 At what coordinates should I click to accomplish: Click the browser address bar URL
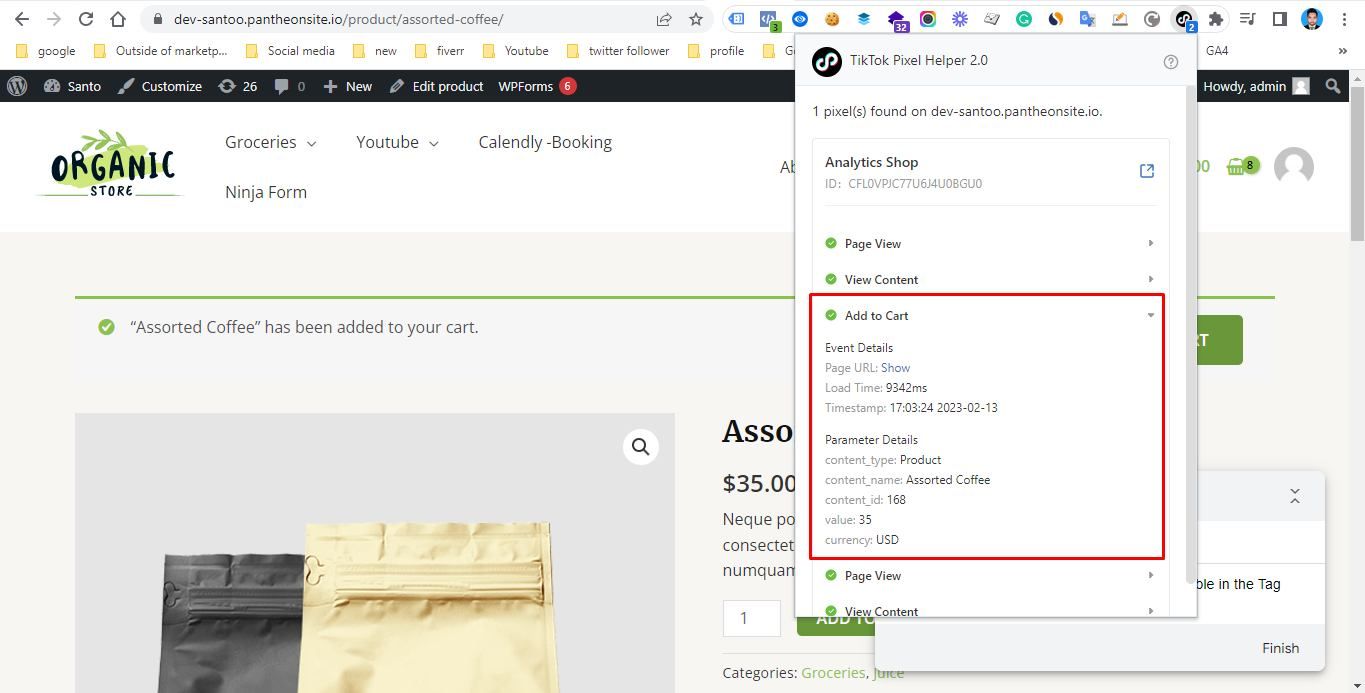pyautogui.click(x=338, y=19)
